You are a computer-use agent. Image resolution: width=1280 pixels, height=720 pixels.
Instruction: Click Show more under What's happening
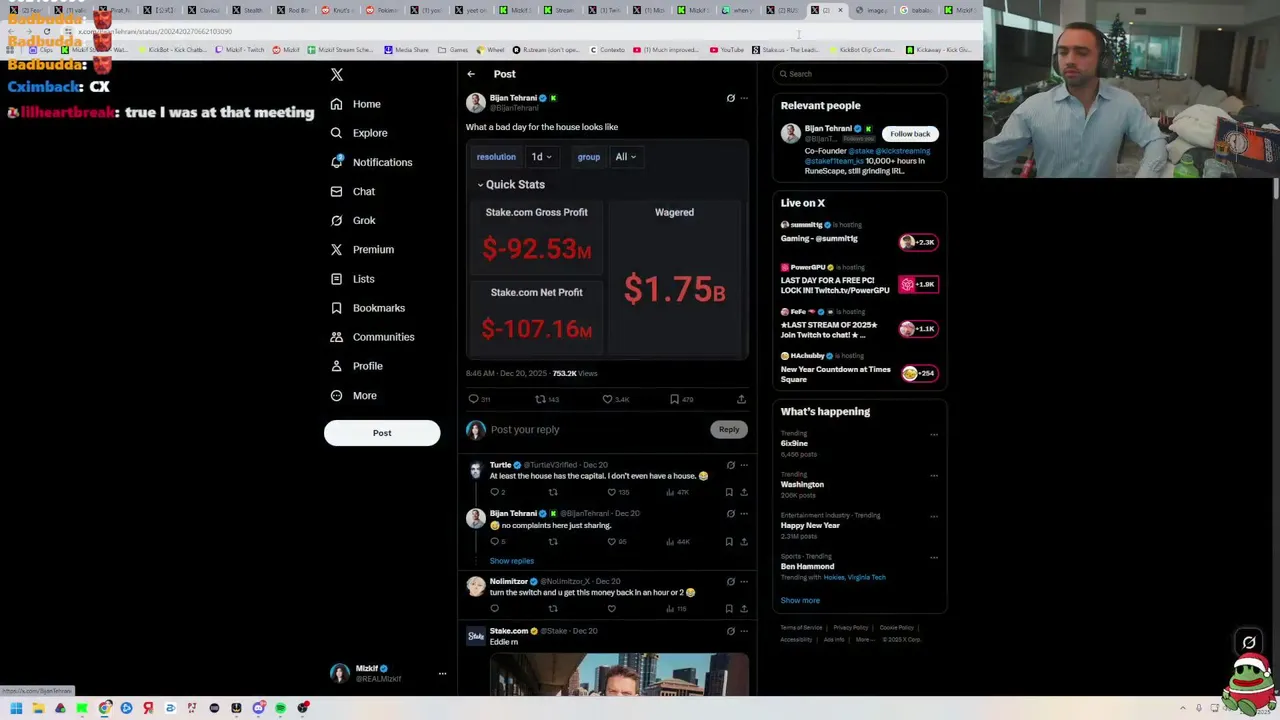tap(800, 600)
